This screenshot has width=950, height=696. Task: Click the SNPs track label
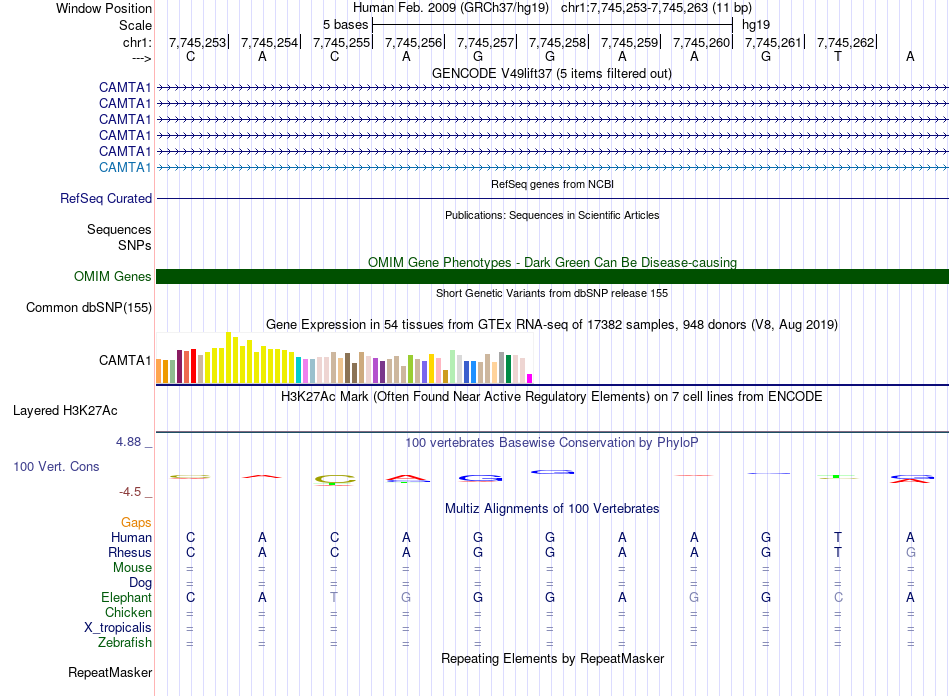pos(135,245)
